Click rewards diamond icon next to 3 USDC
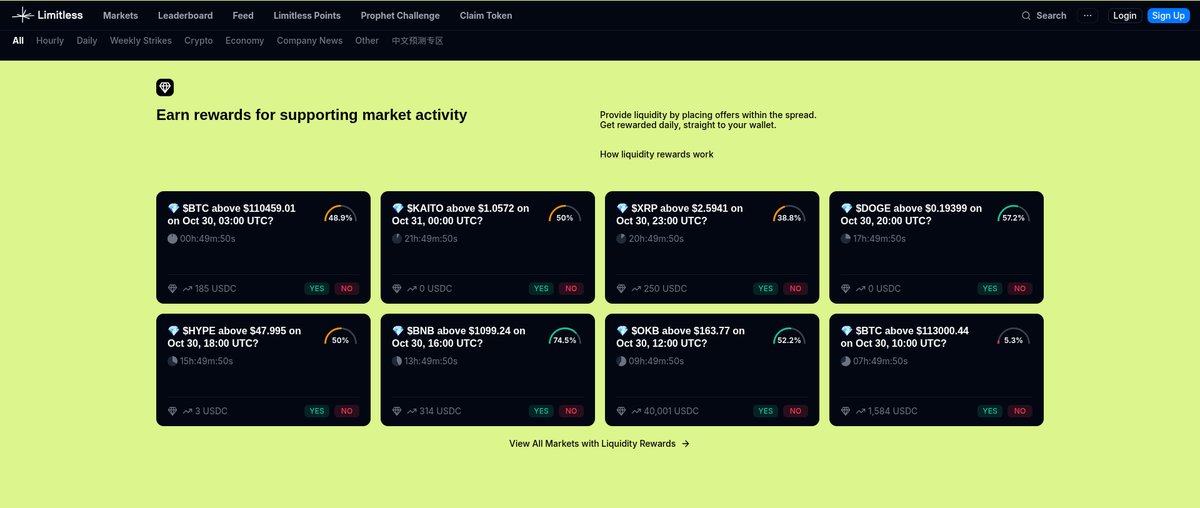The width and height of the screenshot is (1200, 508). (x=173, y=411)
